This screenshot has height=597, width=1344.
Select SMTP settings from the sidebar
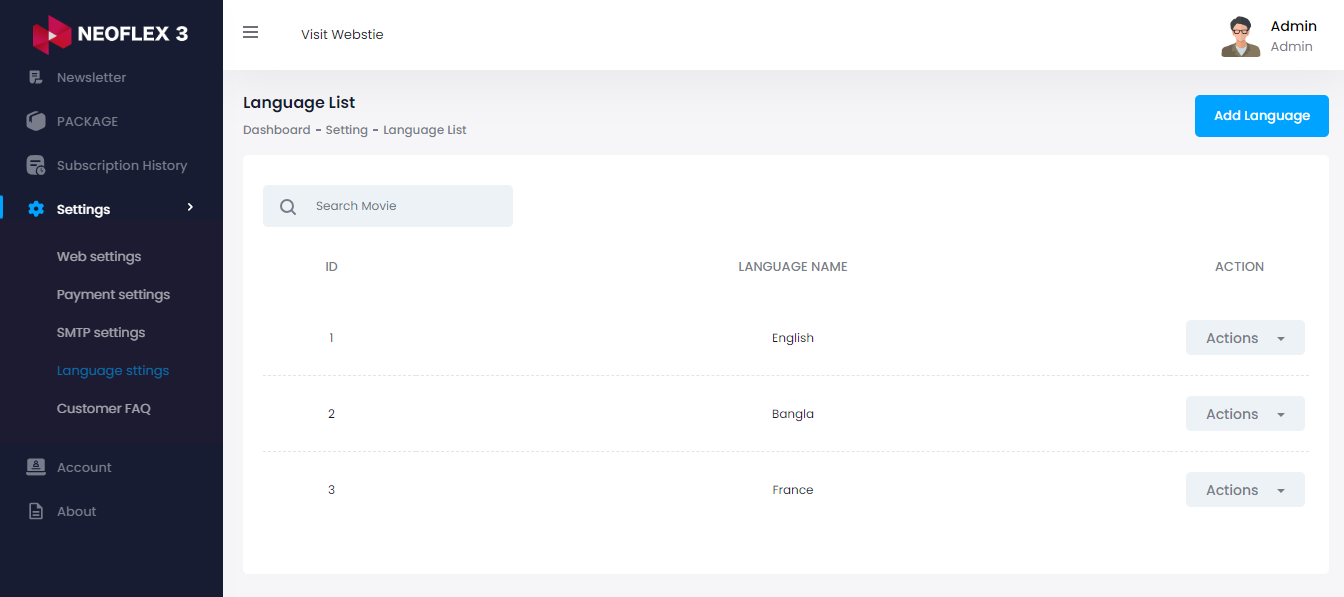point(100,332)
